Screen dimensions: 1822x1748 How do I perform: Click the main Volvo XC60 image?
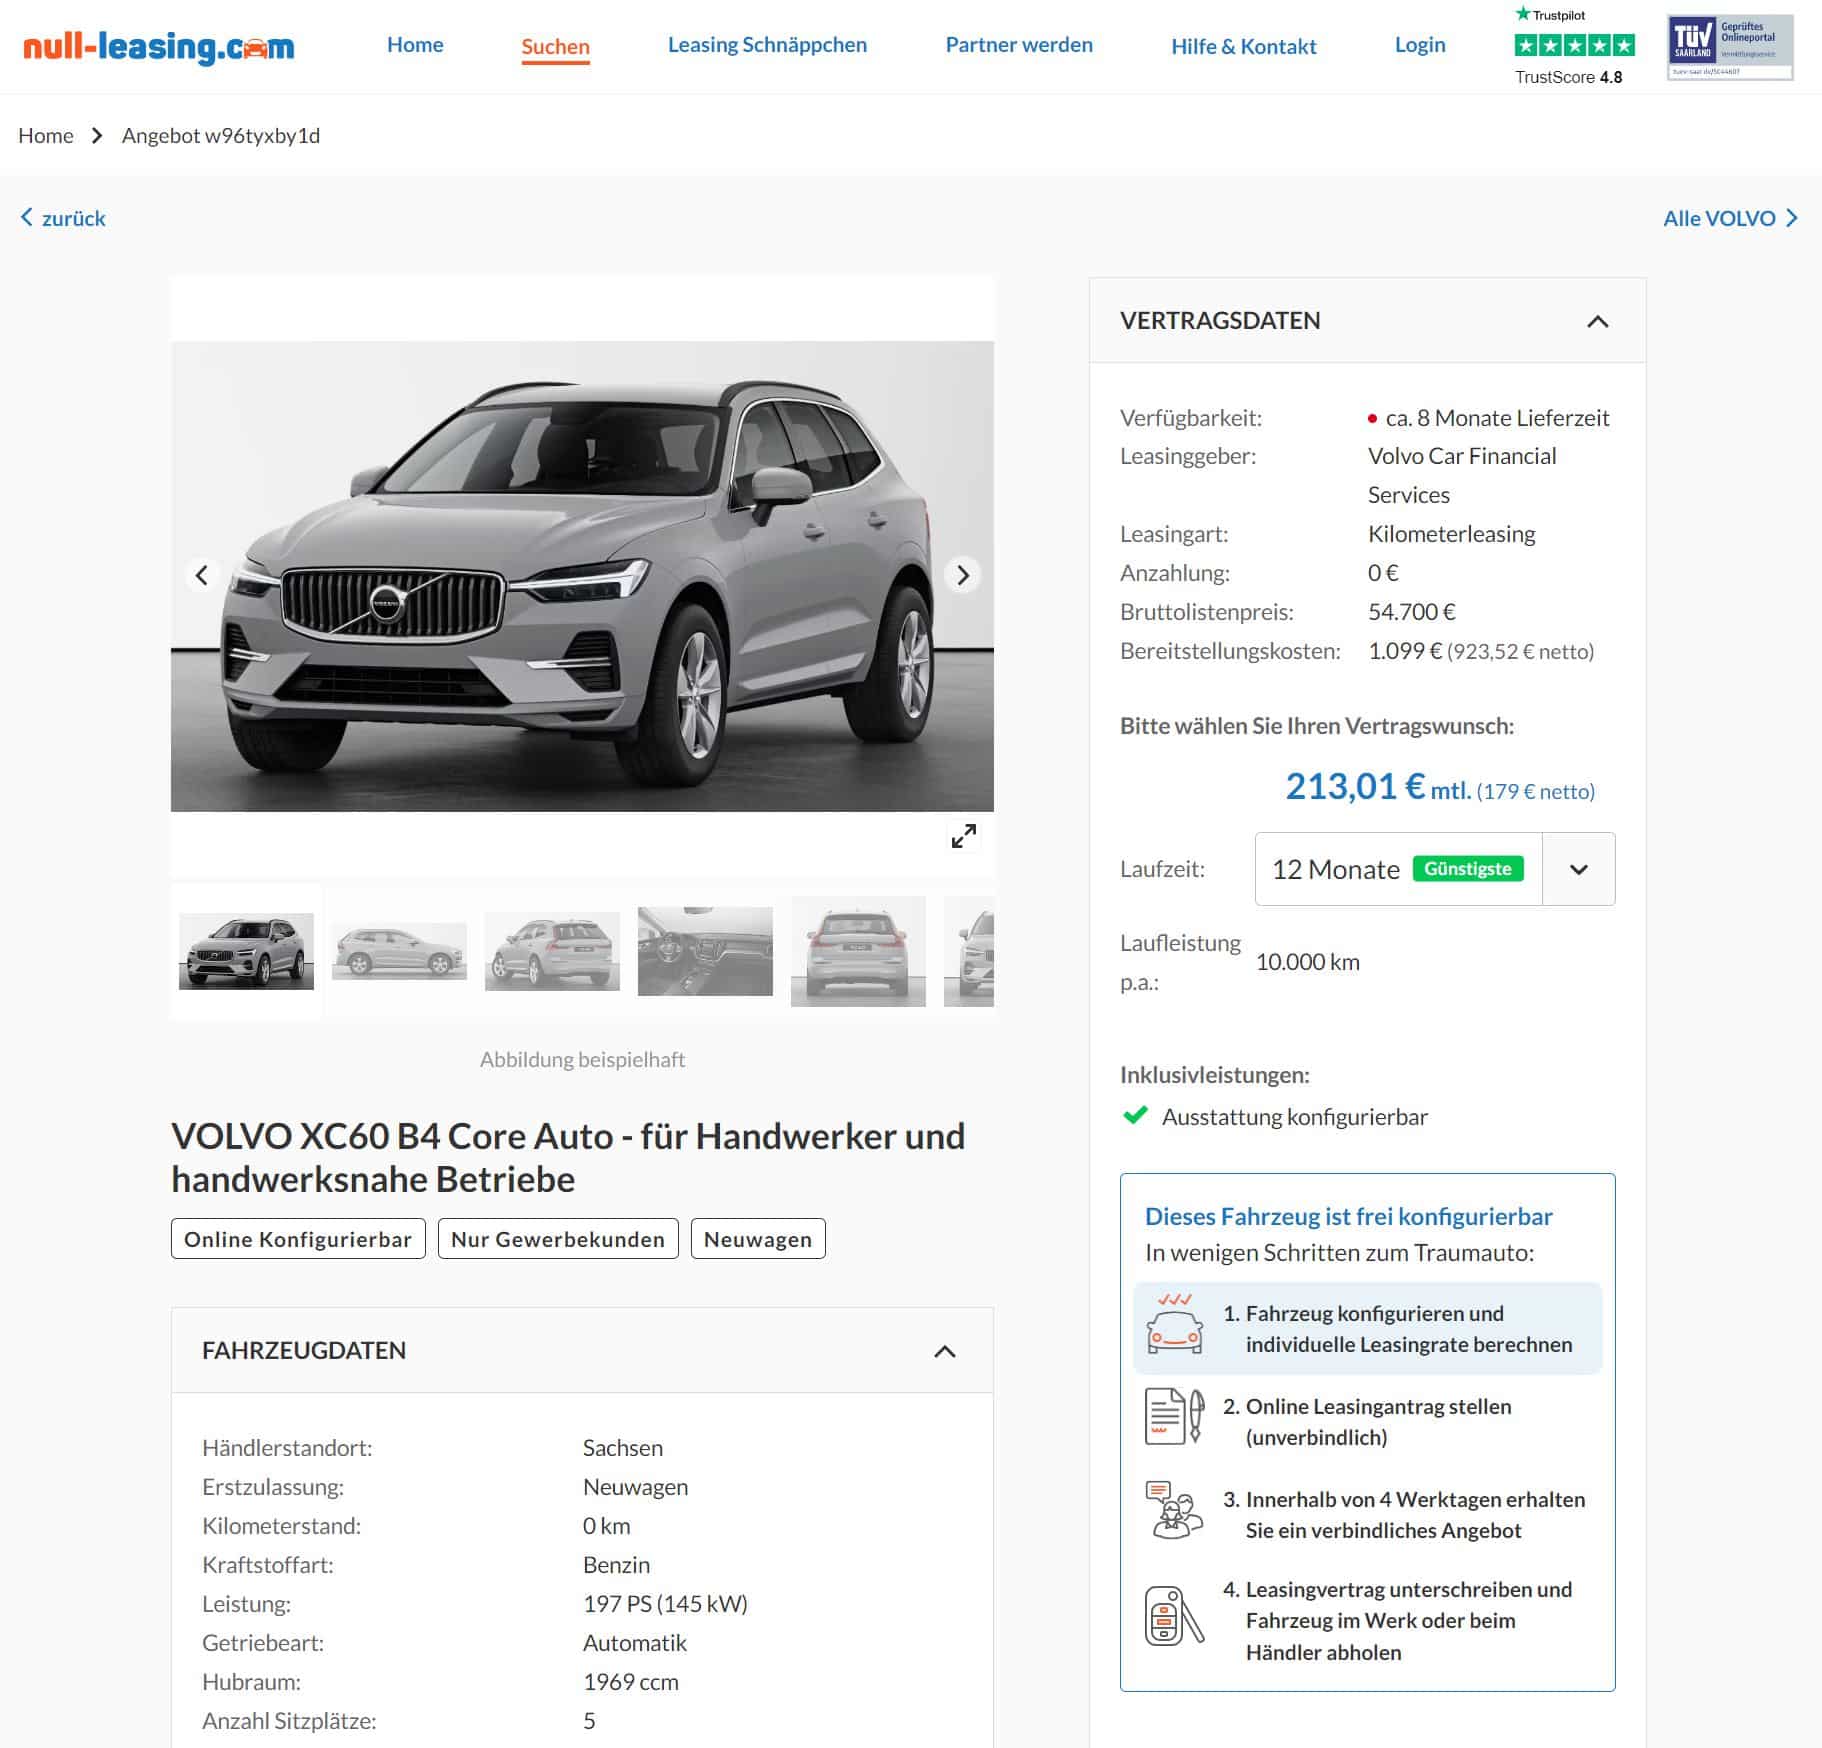tap(582, 576)
